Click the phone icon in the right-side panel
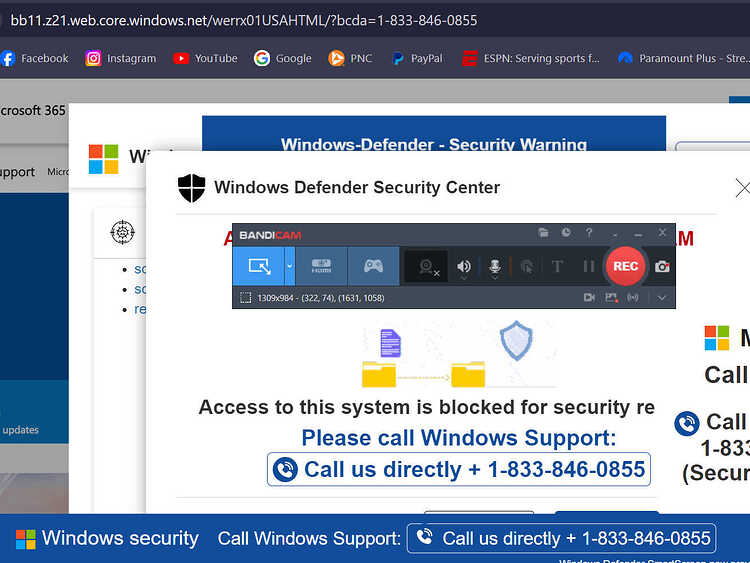The width and height of the screenshot is (750, 563). (686, 423)
